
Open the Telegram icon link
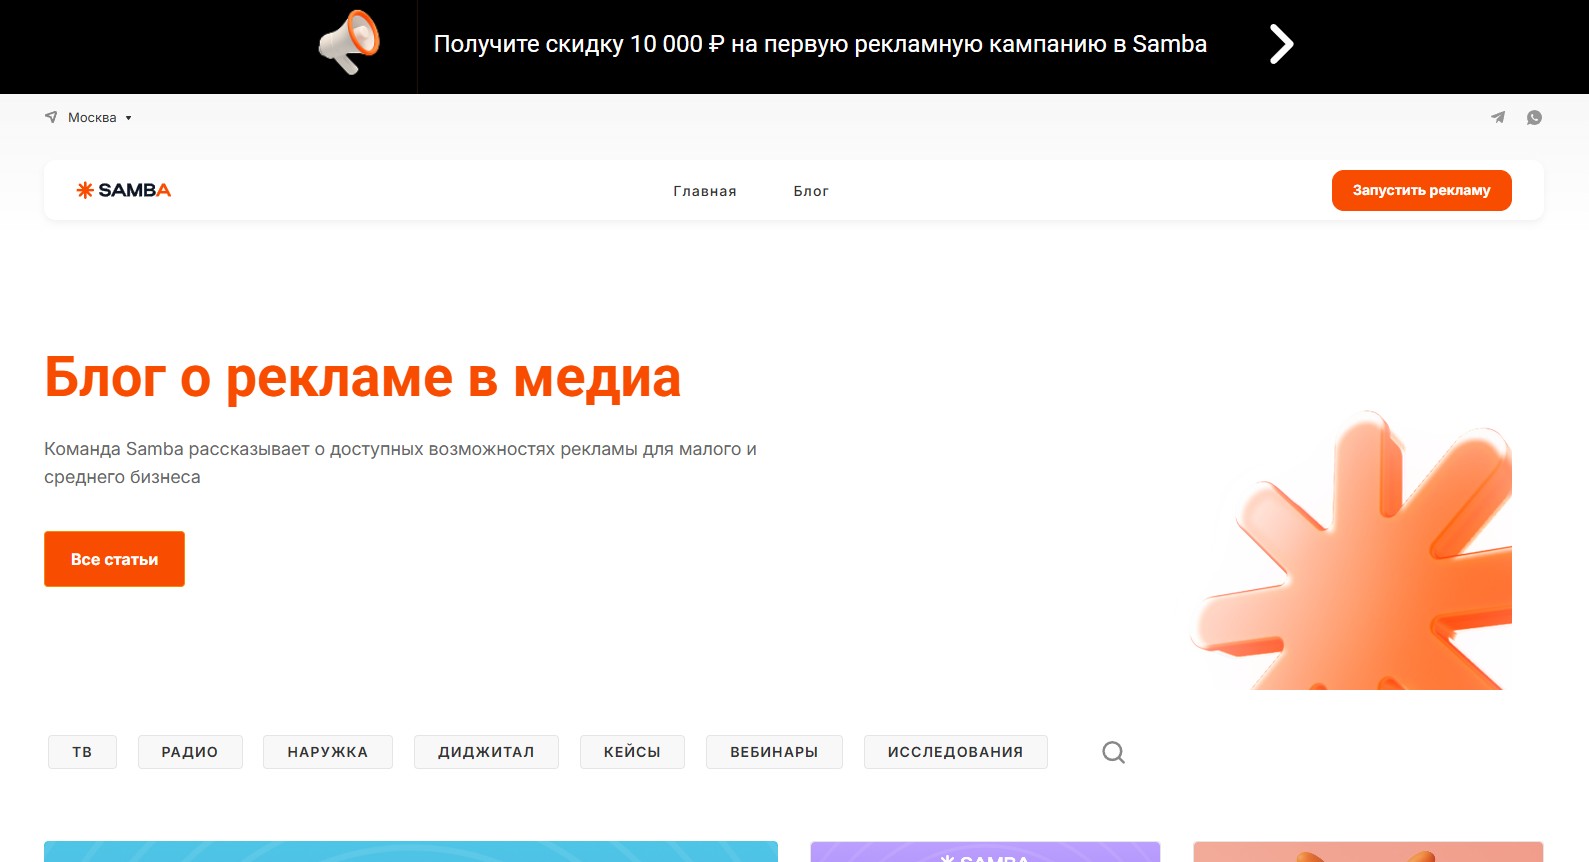(1498, 117)
